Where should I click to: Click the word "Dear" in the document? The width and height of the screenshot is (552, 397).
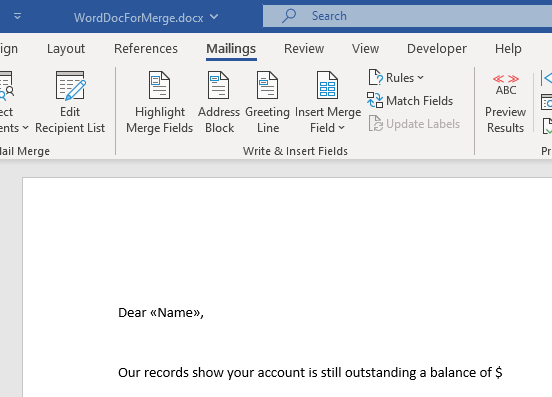tap(132, 313)
